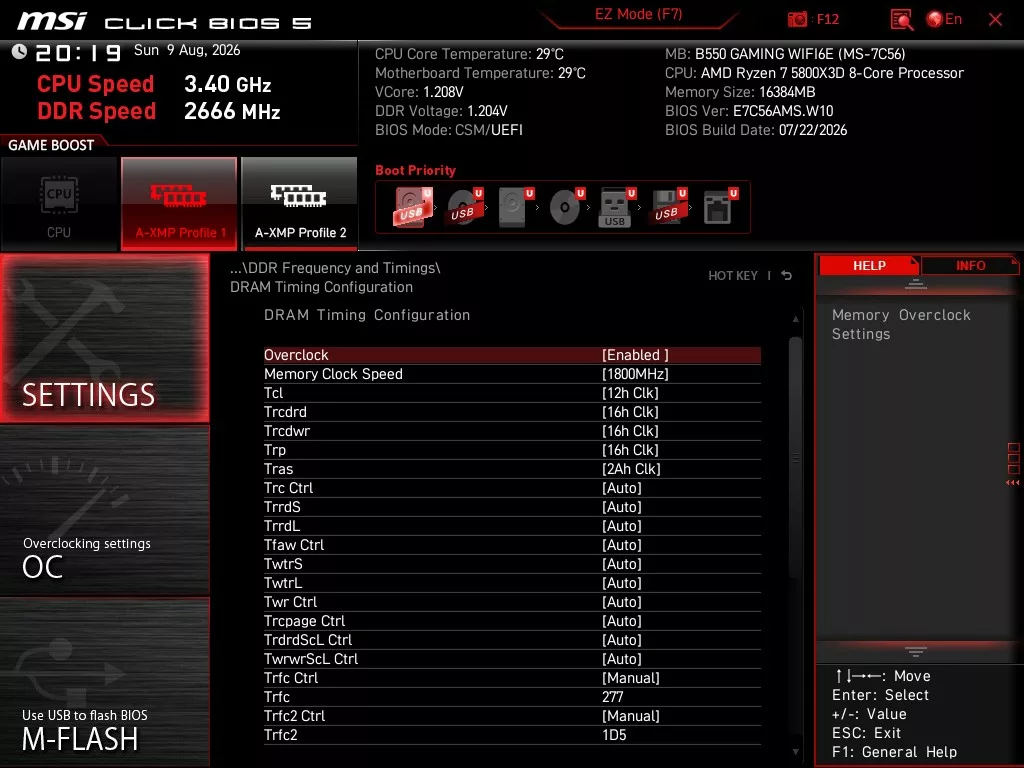Change Trcdrd 16h Clk value
This screenshot has width=1024, height=768.
coord(512,412)
